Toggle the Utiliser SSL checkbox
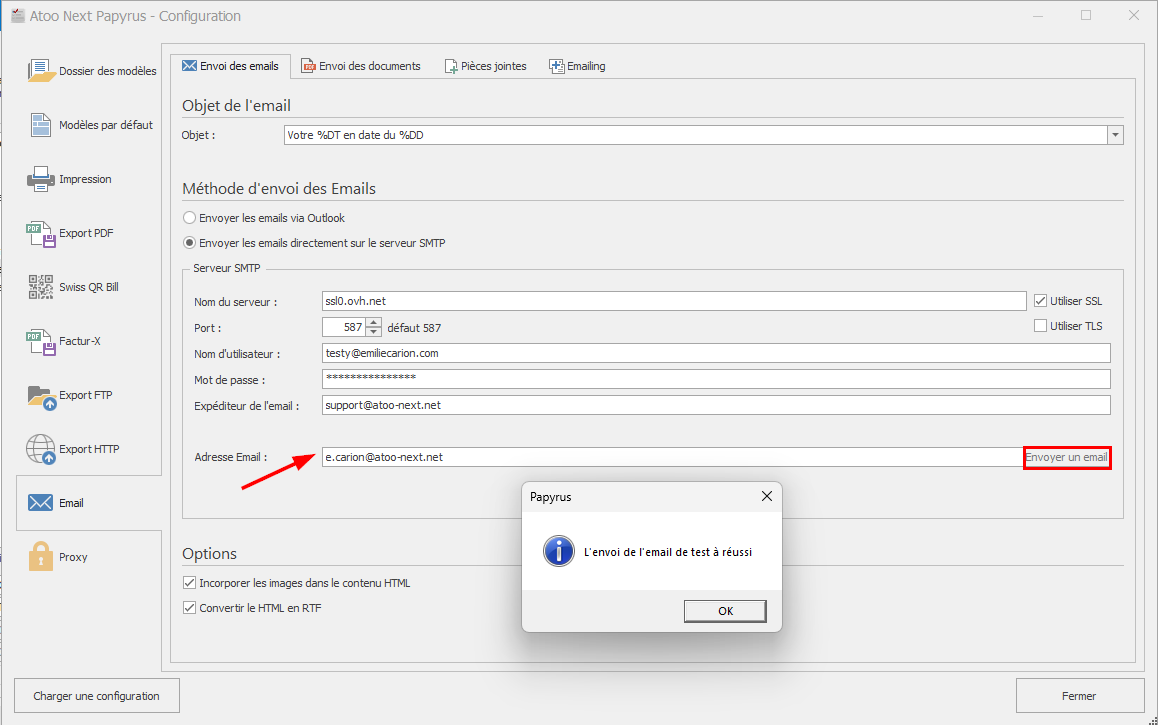This screenshot has height=725, width=1158. [1041, 301]
